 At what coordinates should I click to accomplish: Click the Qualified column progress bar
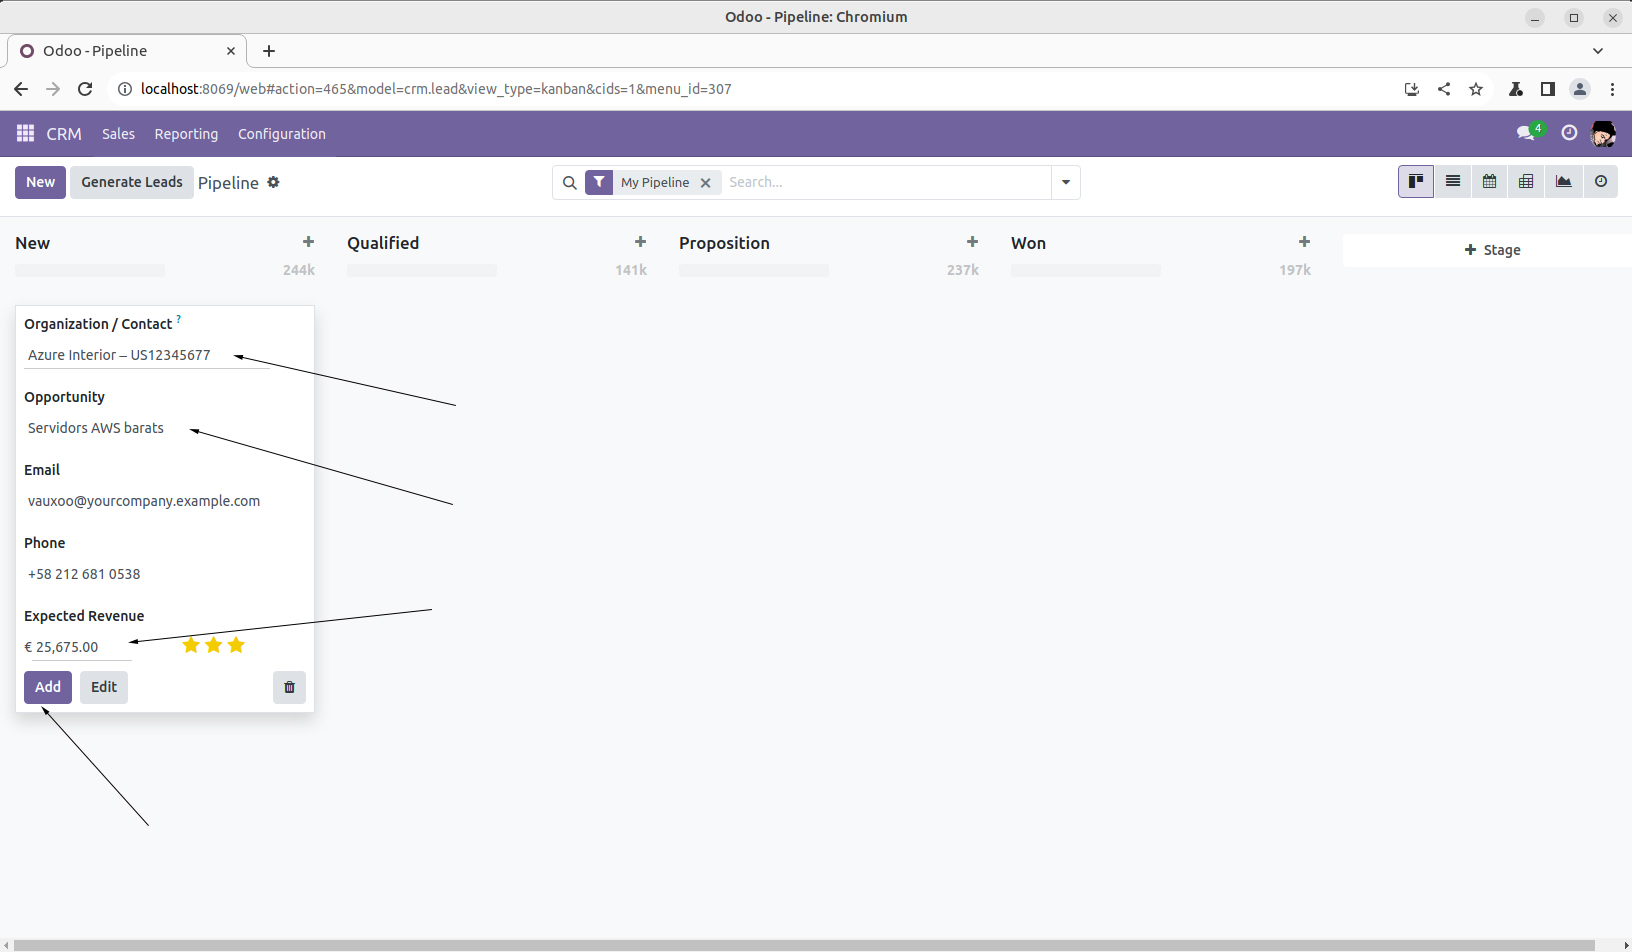[422, 270]
